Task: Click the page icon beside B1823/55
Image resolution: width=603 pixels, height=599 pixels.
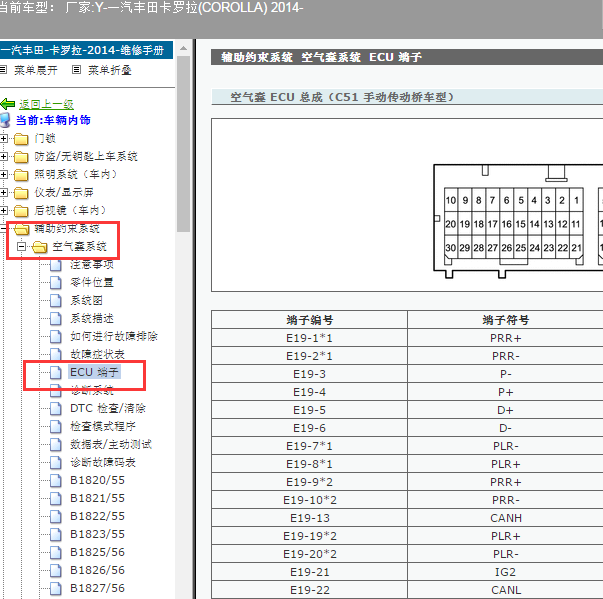Action: tap(56, 534)
